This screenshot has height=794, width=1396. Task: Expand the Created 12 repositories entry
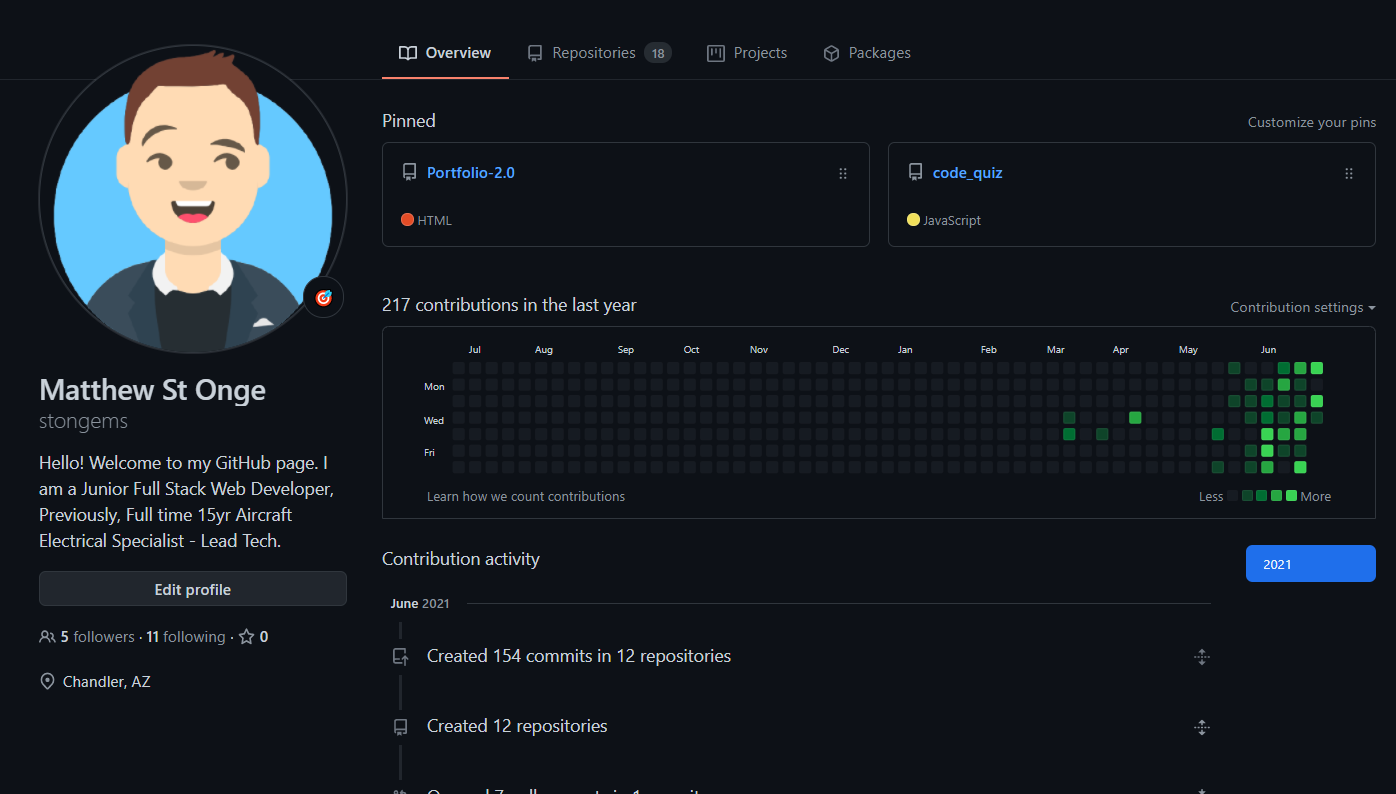point(1202,727)
